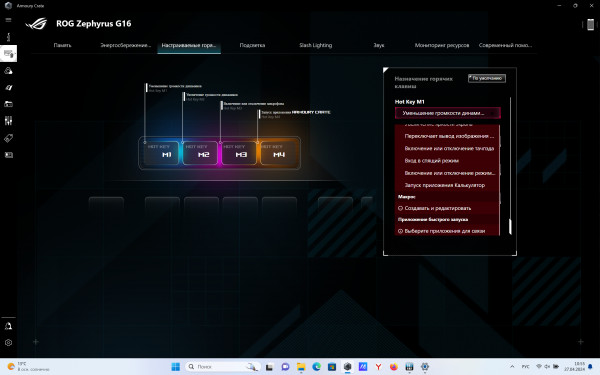Image resolution: width=600 pixels, height=375 pixels.
Task: Switch to the Slash Lighting tab
Action: 315,45
